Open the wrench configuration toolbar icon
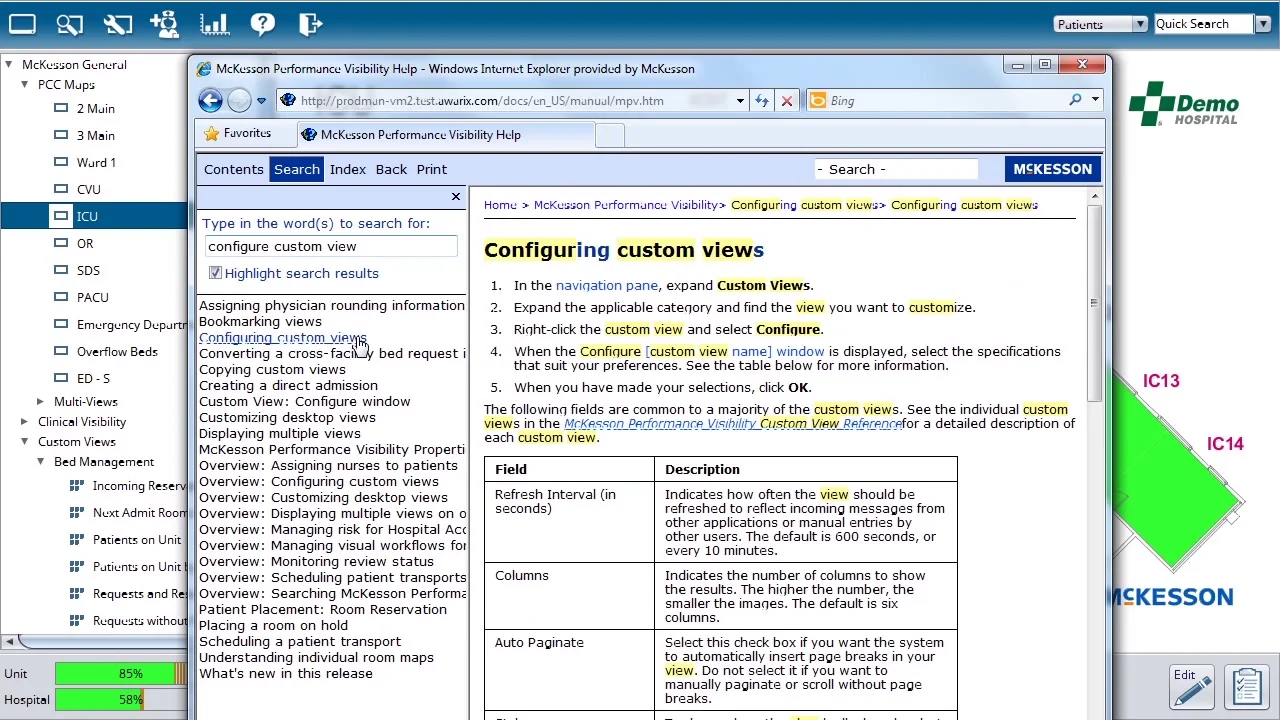The width and height of the screenshot is (1280, 720). tap(118, 23)
